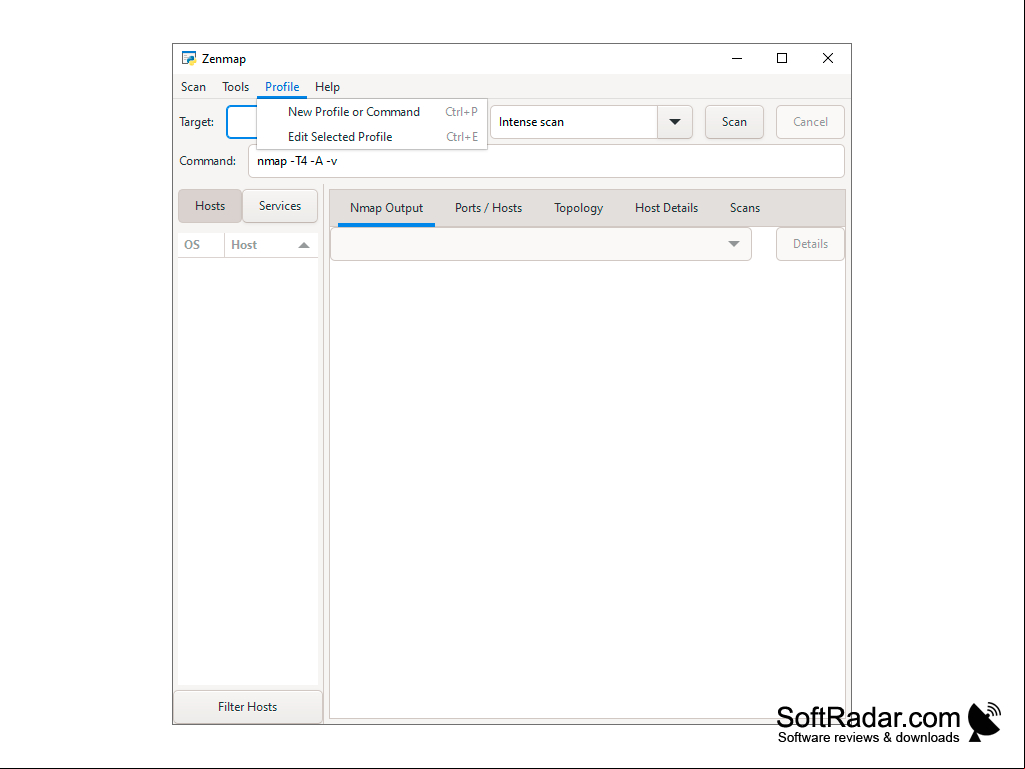Click the Zenmap app icon in title bar
The height and width of the screenshot is (769, 1025).
[x=189, y=58]
